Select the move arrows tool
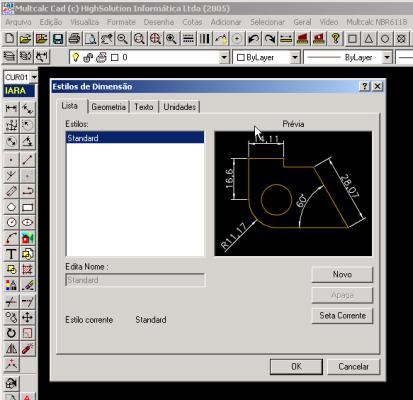Image resolution: width=413 pixels, height=400 pixels. [x=27, y=317]
